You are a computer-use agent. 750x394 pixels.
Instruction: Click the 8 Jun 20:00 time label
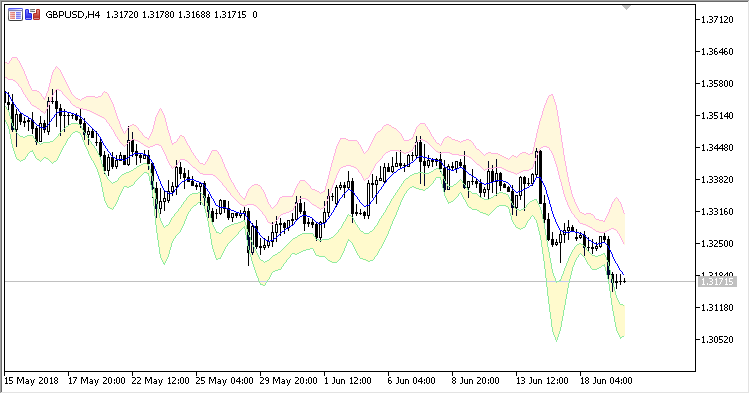tap(475, 381)
